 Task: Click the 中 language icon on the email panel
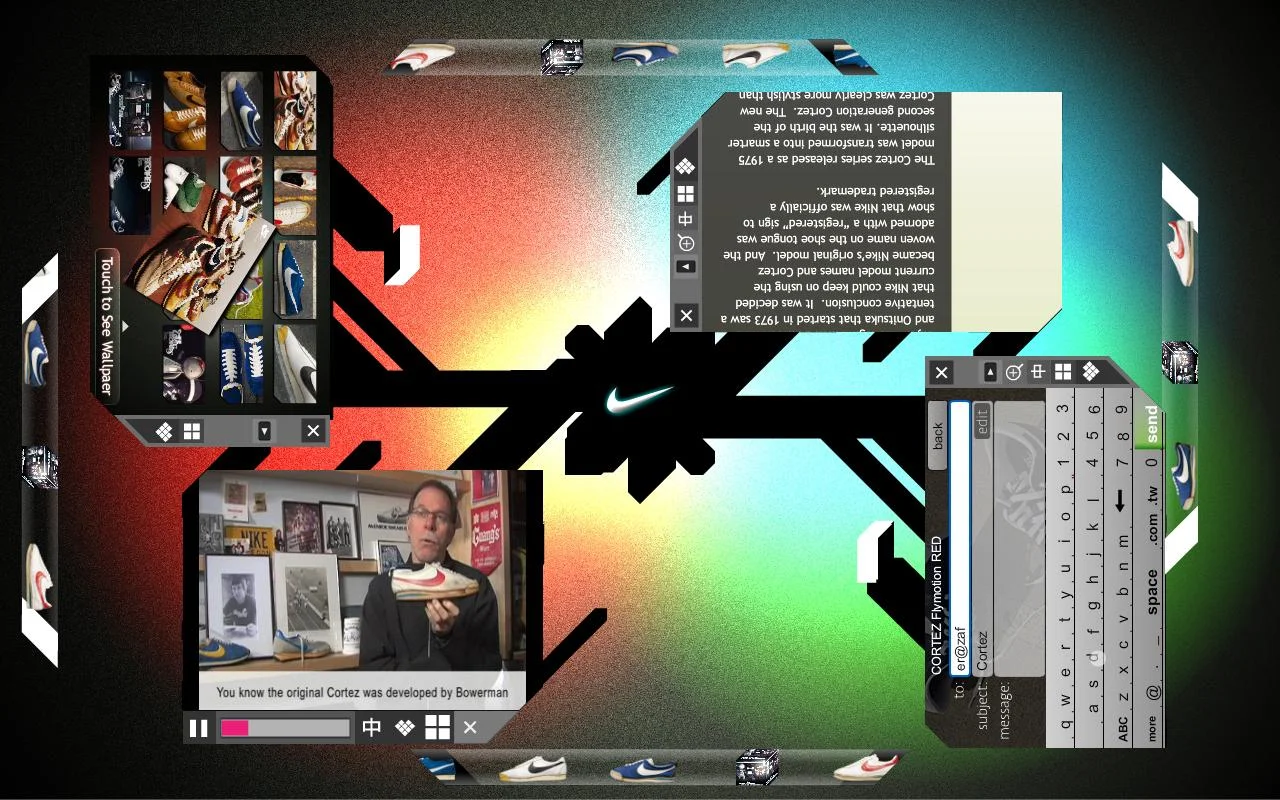1038,372
